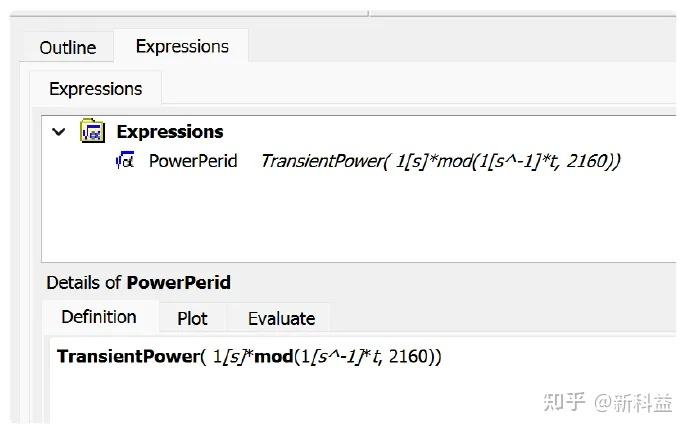This screenshot has width=689, height=430.
Task: Switch to the Plot tab
Action: point(192,318)
